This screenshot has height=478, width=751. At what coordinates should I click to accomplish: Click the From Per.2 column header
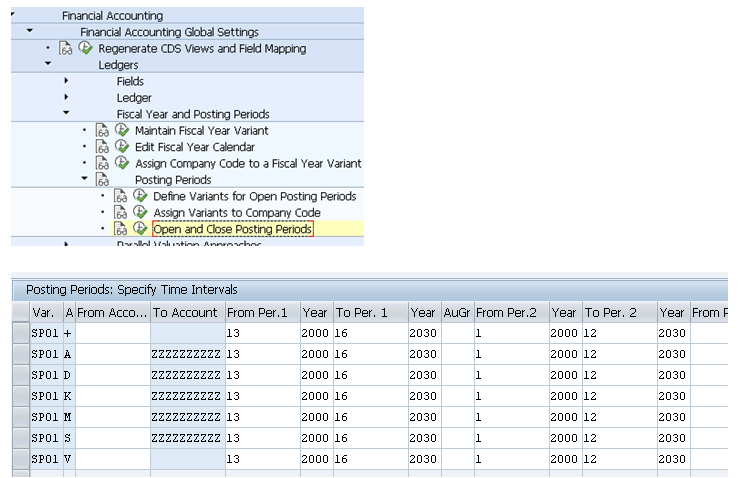point(512,312)
